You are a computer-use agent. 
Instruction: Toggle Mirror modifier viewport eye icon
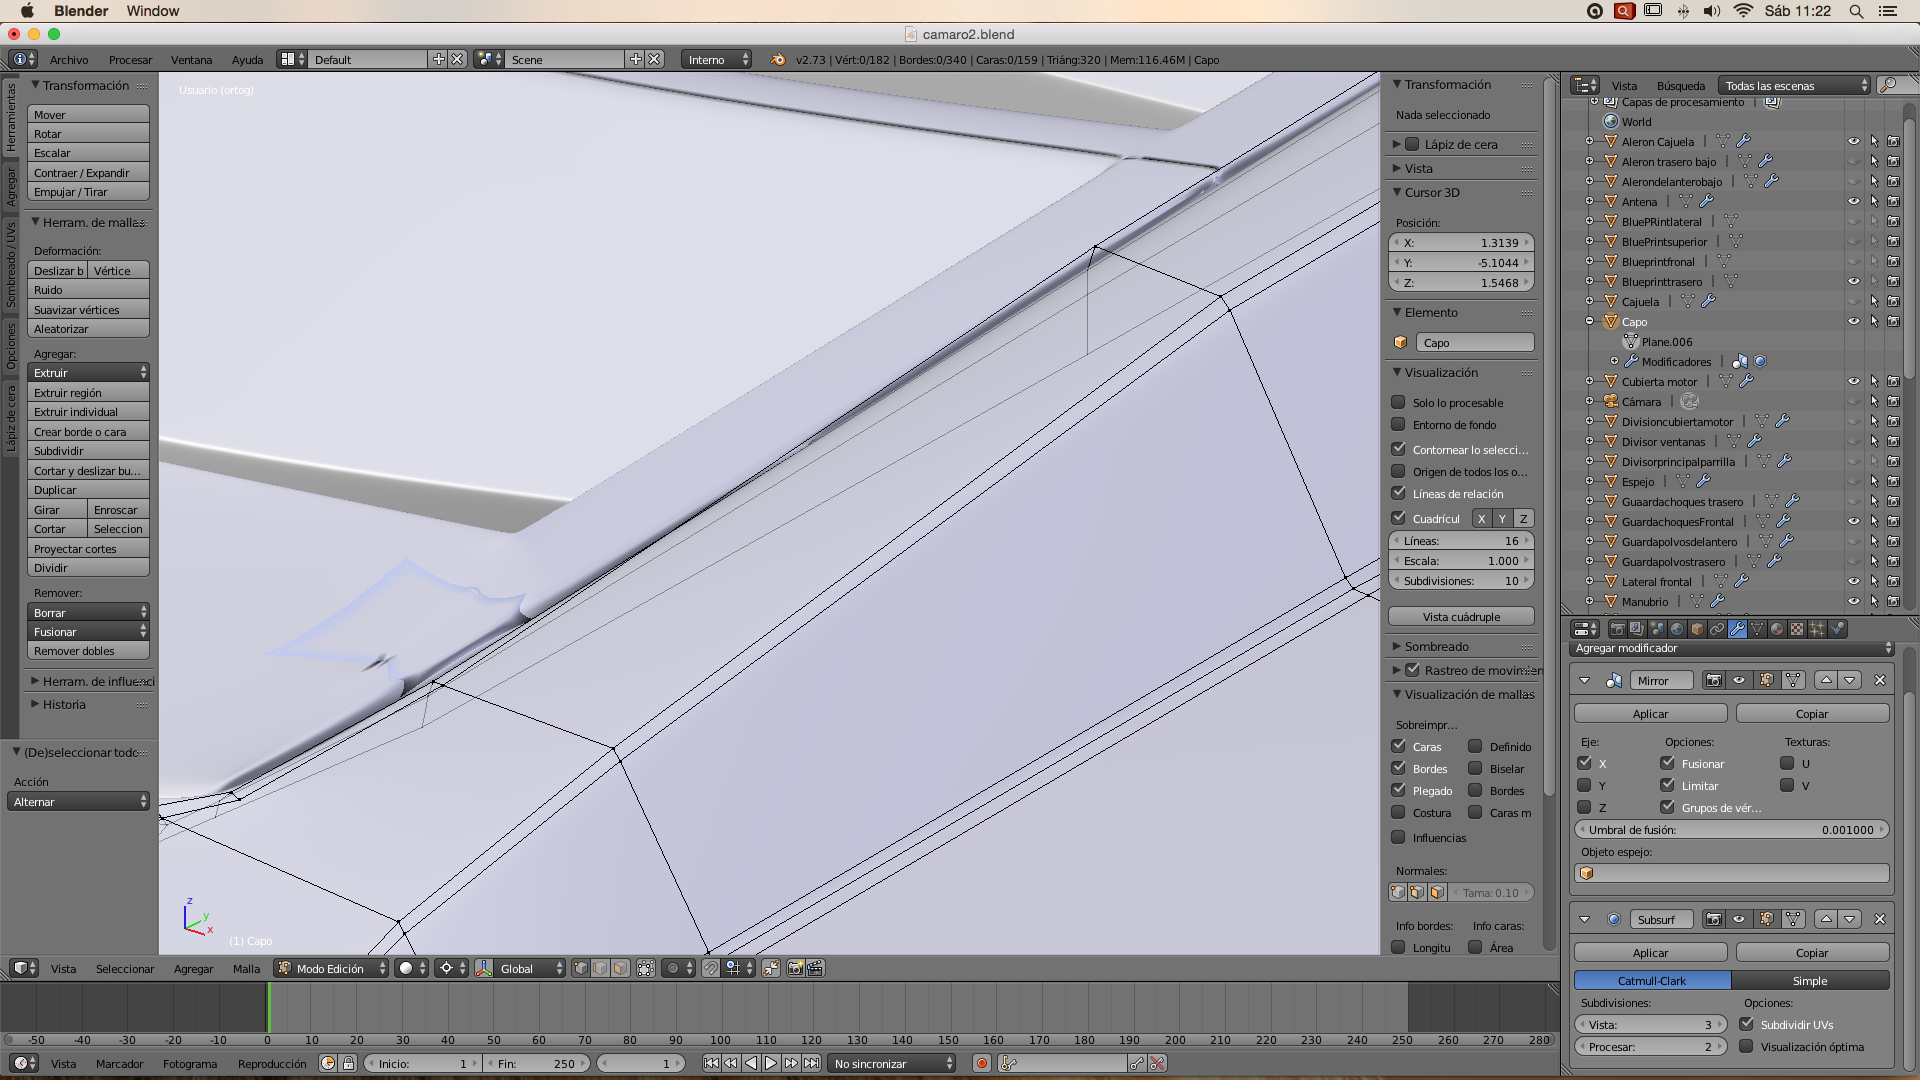[x=1739, y=680]
